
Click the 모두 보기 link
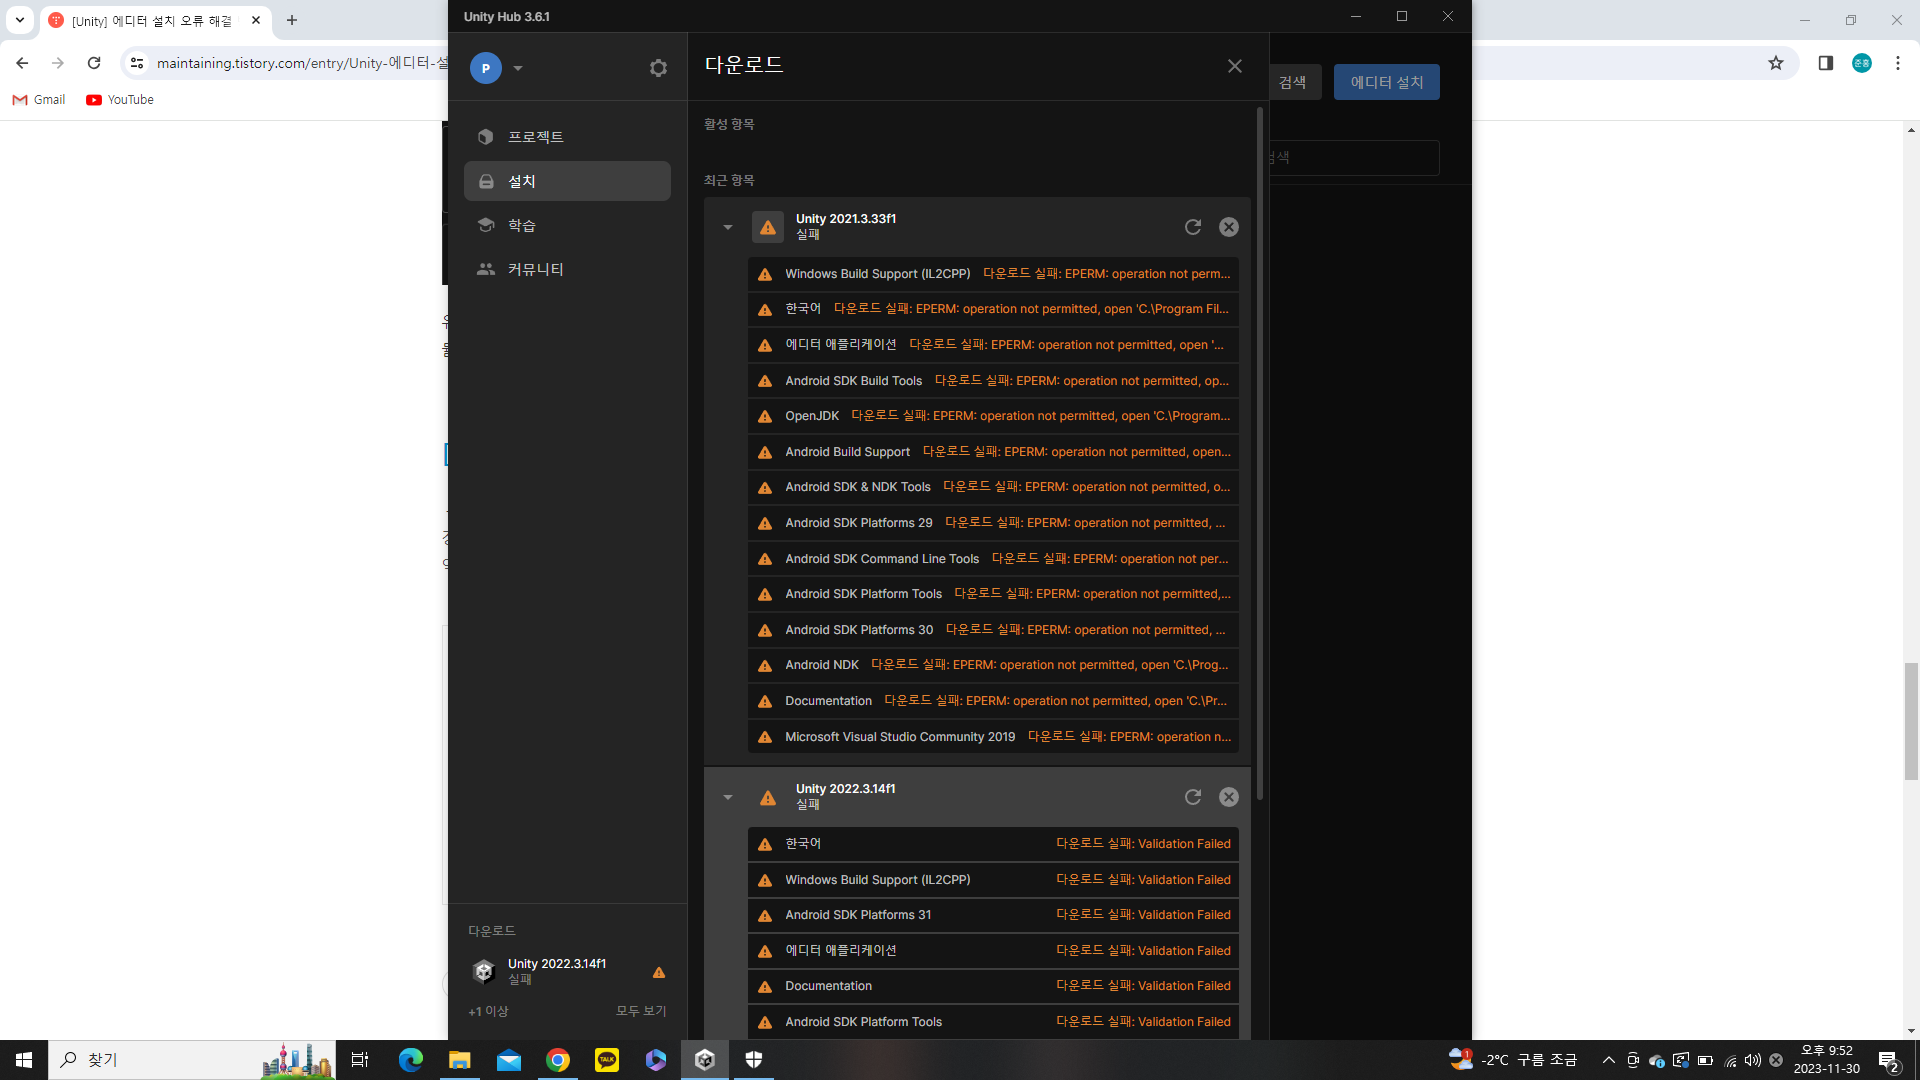coord(641,1011)
